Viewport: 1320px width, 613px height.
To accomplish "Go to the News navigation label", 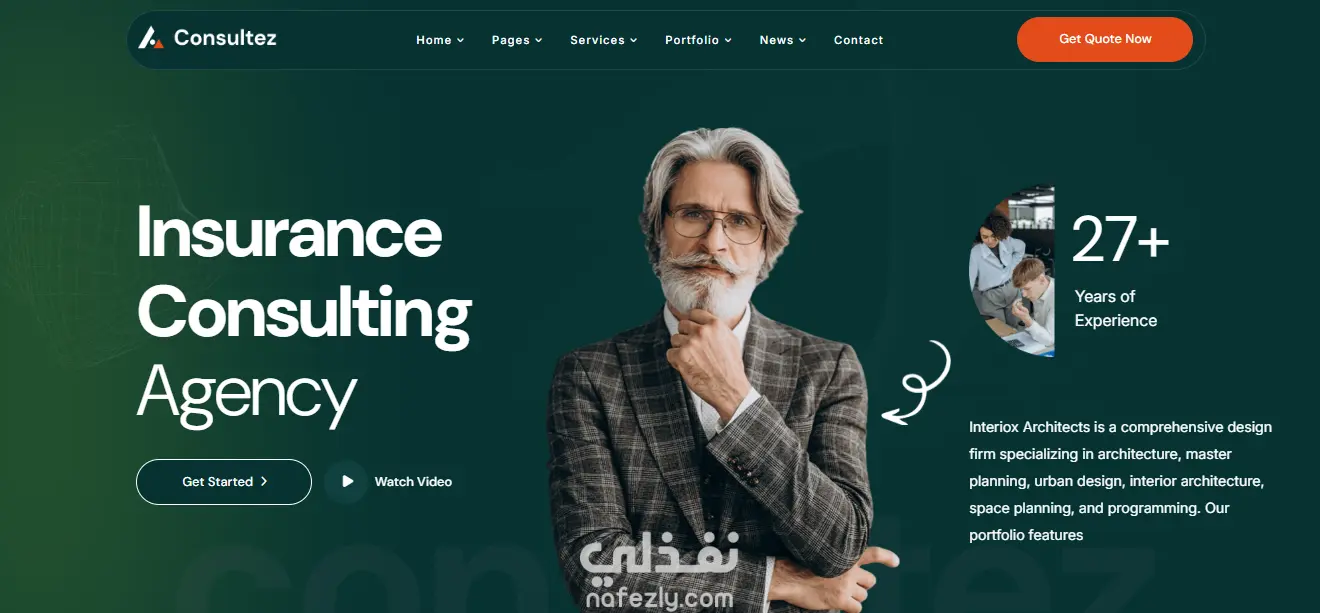I will click(x=776, y=40).
